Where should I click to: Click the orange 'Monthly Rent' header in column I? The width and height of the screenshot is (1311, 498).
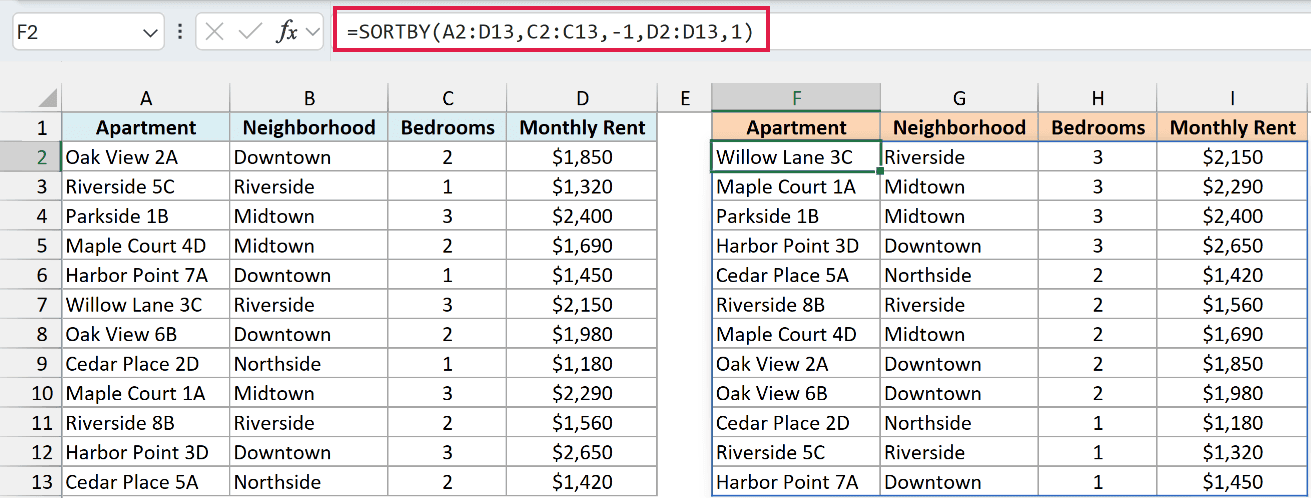pos(1232,127)
